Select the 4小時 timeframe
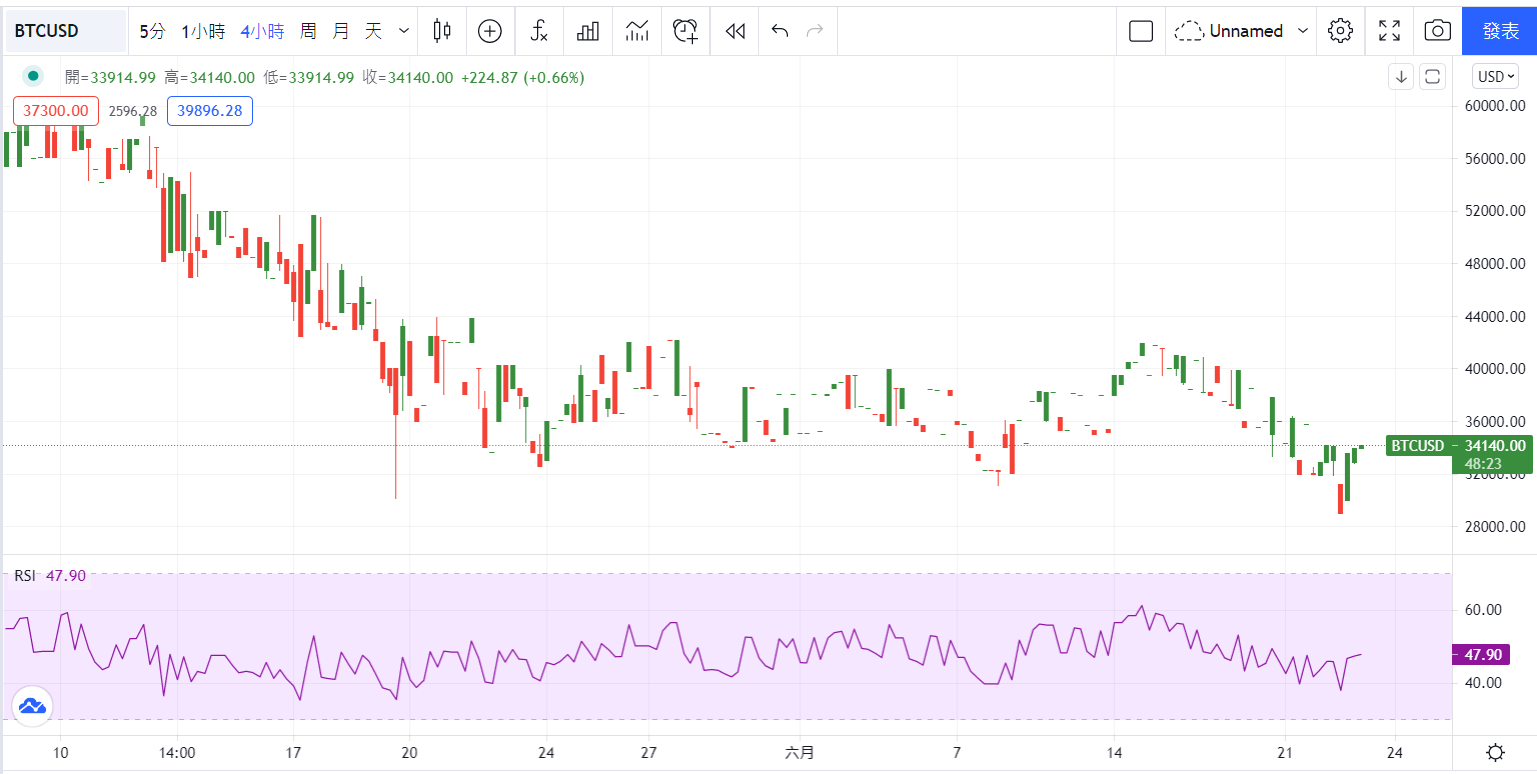This screenshot has width=1537, height=774. click(x=262, y=31)
